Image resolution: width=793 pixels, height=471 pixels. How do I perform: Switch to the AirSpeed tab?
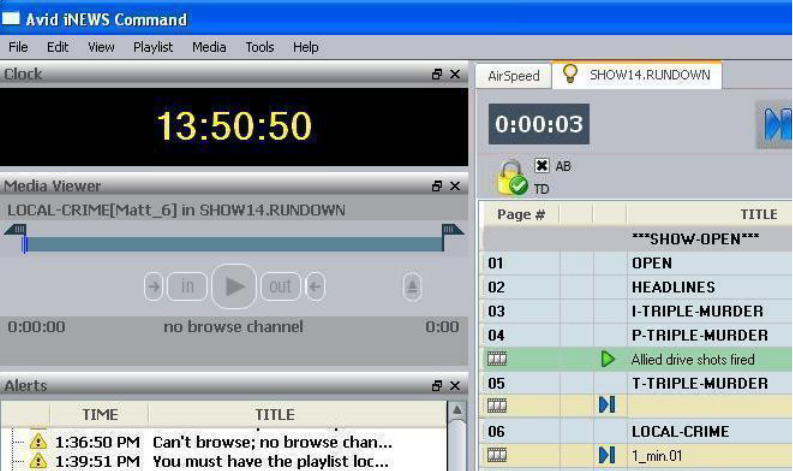(513, 76)
